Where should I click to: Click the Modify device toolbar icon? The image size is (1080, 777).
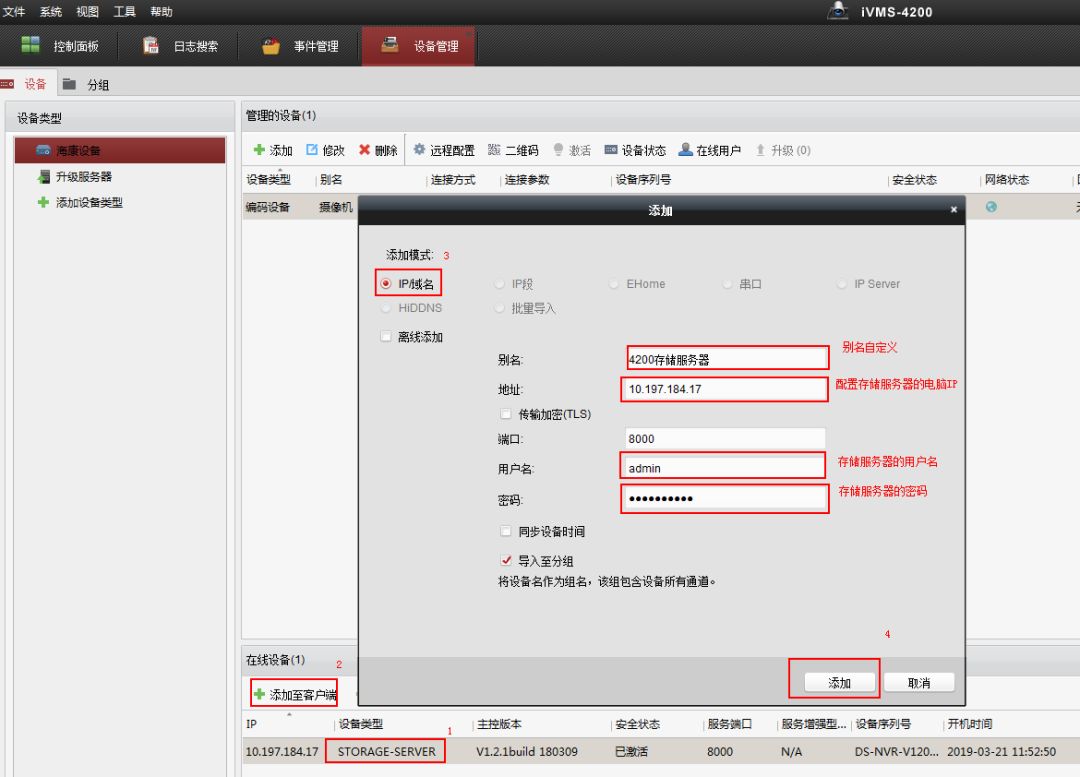point(312,151)
